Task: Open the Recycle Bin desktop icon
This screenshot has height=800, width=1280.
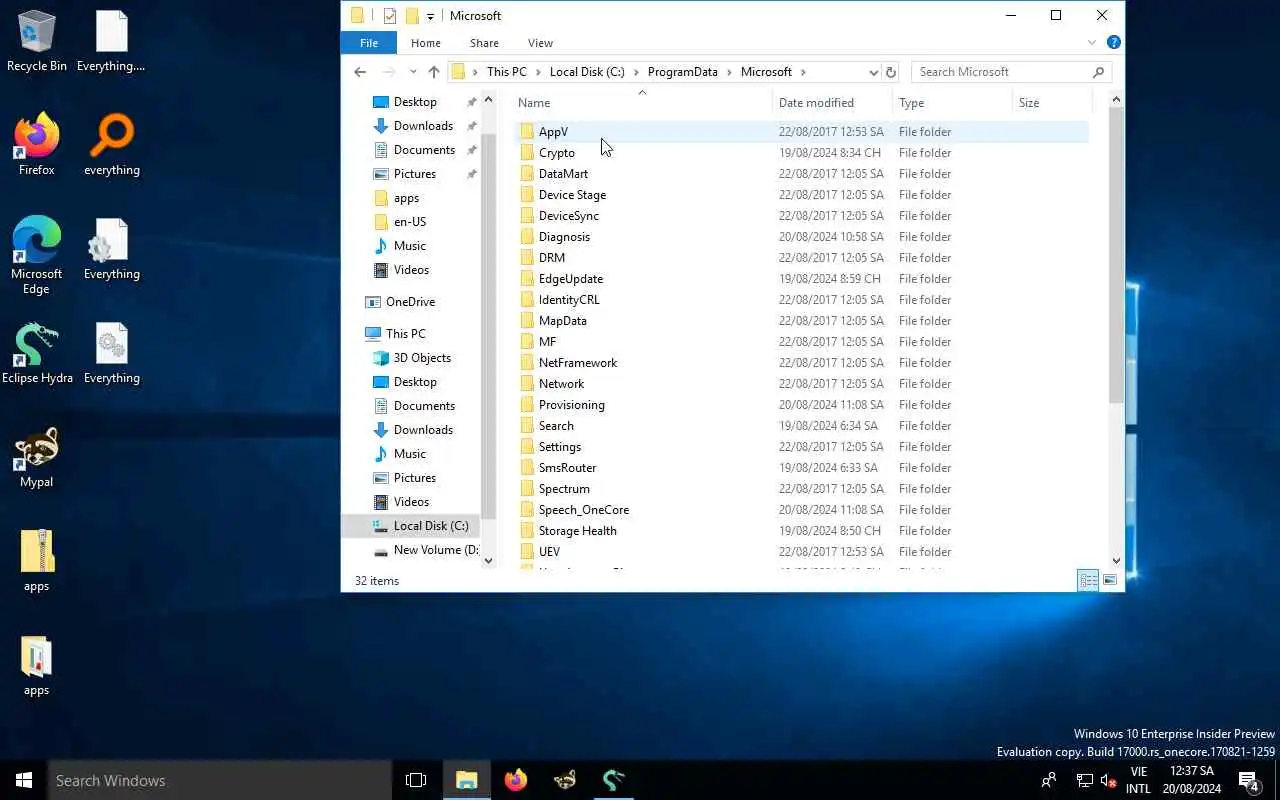Action: click(37, 42)
